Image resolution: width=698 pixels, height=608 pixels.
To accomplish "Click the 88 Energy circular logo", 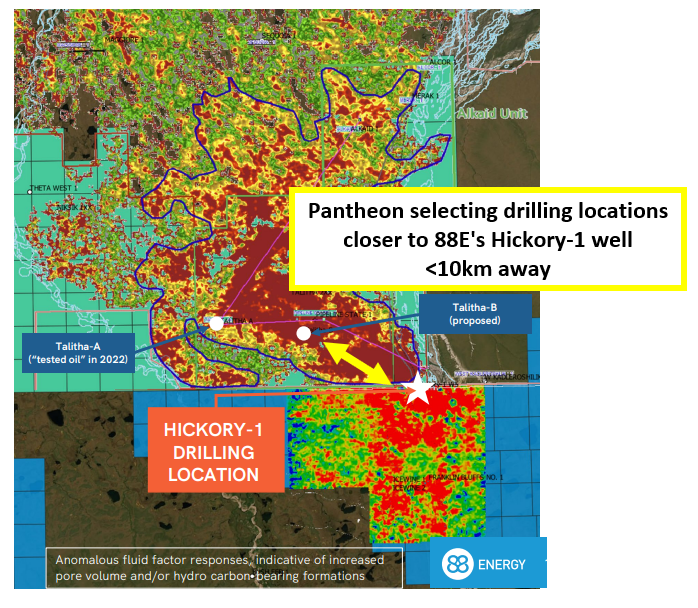I will (458, 564).
